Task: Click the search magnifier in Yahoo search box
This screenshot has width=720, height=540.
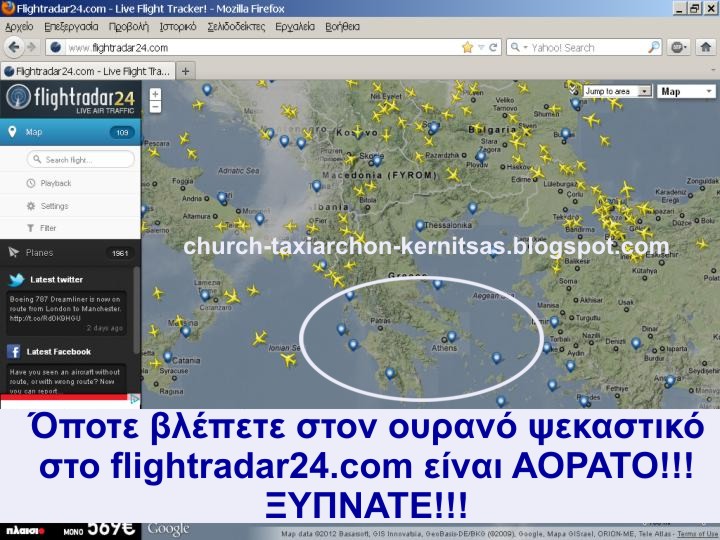Action: [x=653, y=47]
